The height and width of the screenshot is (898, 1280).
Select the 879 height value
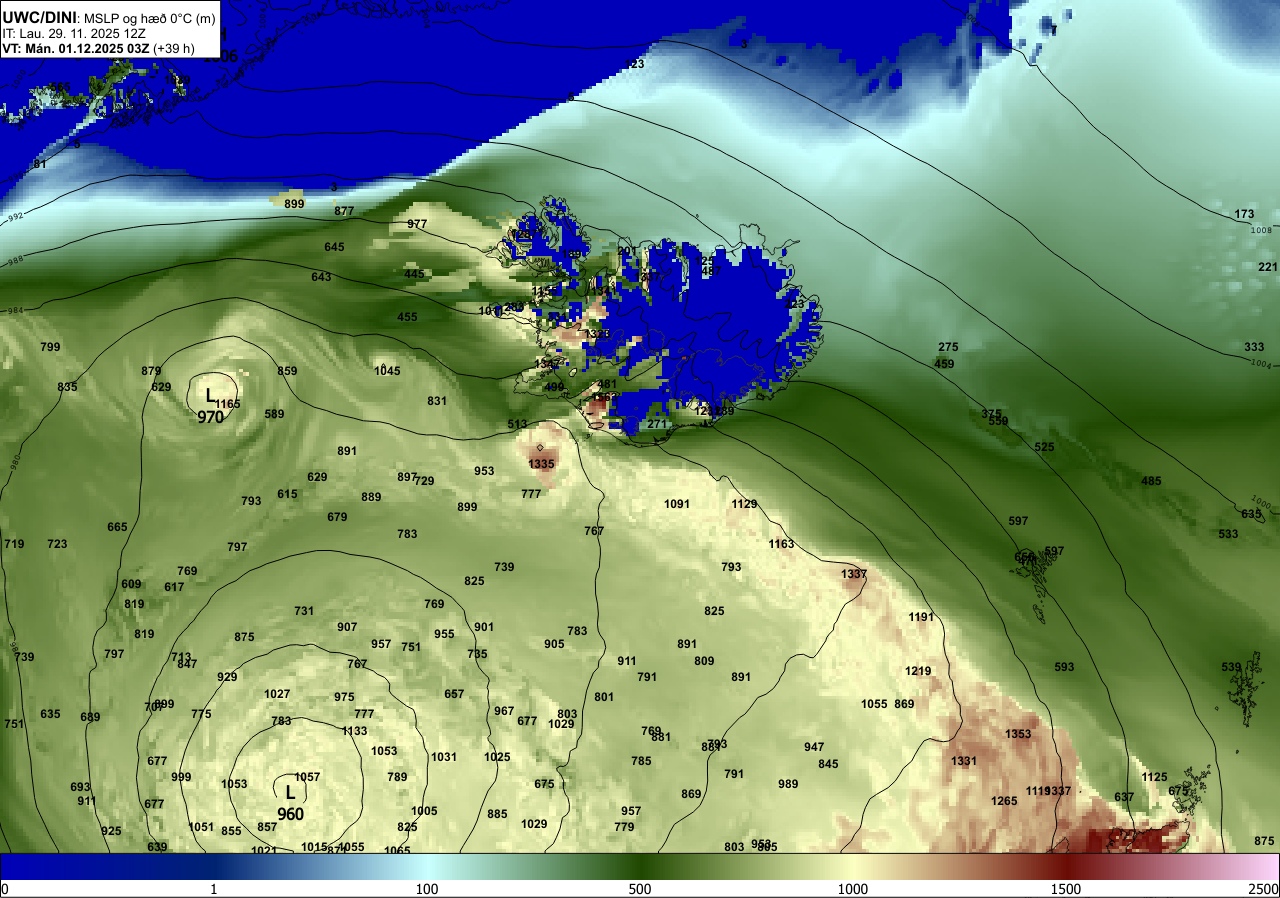pyautogui.click(x=151, y=371)
